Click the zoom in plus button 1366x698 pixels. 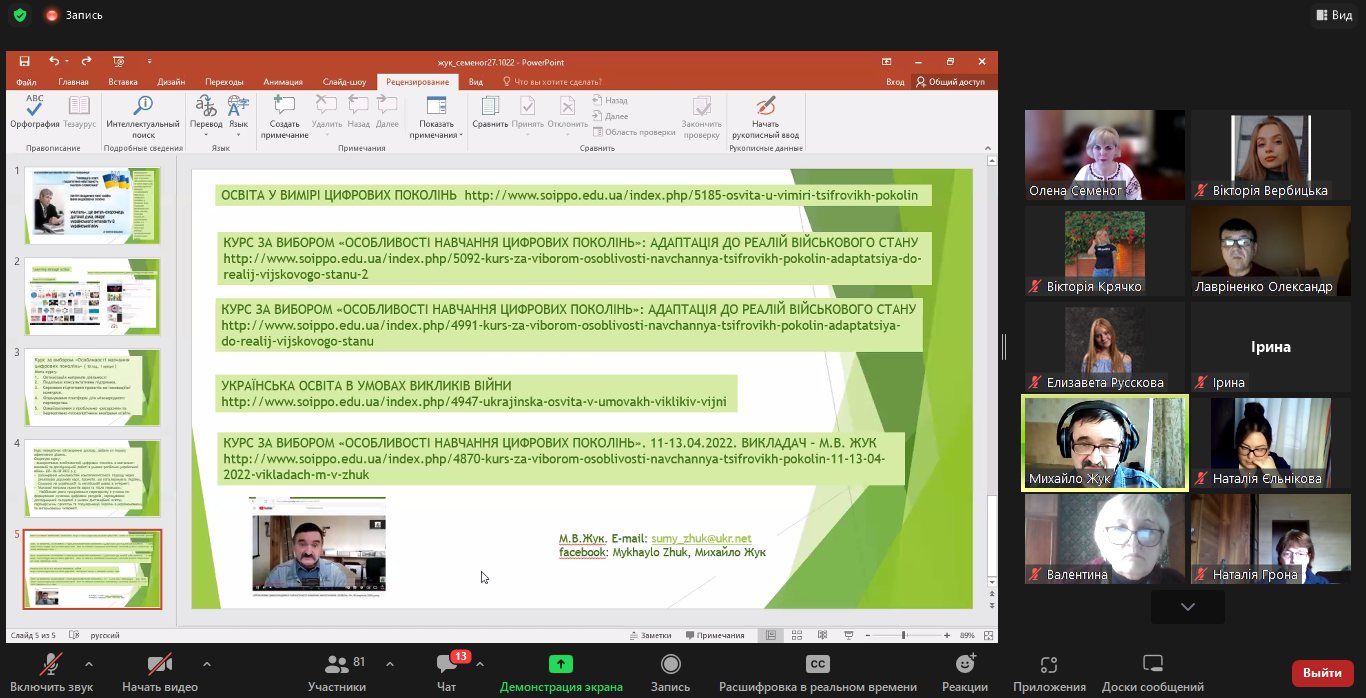[x=946, y=635]
